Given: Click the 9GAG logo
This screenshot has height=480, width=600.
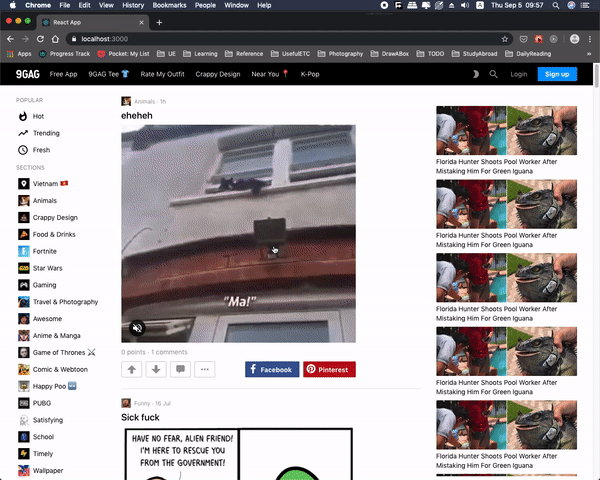Looking at the screenshot, I should (28, 74).
